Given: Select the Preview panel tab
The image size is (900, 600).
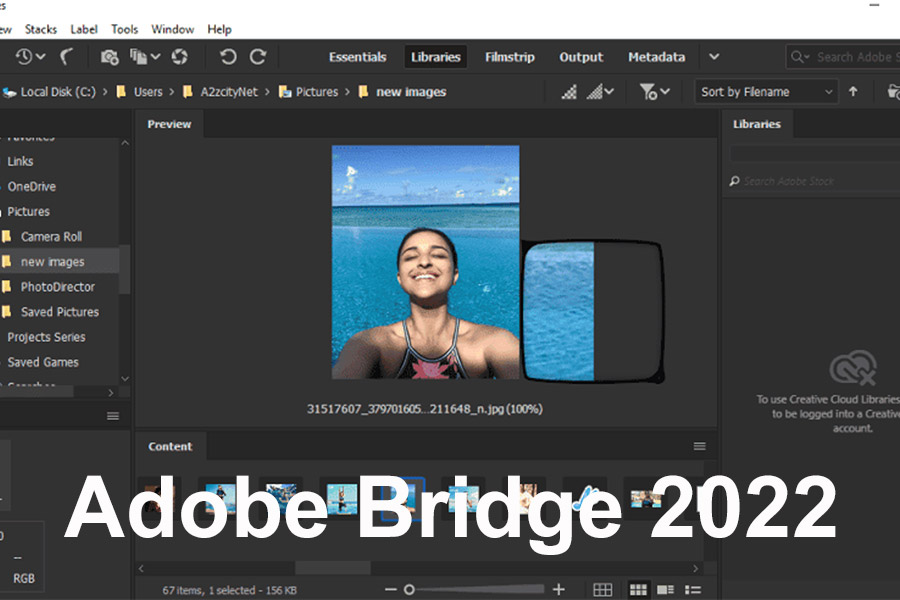Looking at the screenshot, I should (x=169, y=124).
